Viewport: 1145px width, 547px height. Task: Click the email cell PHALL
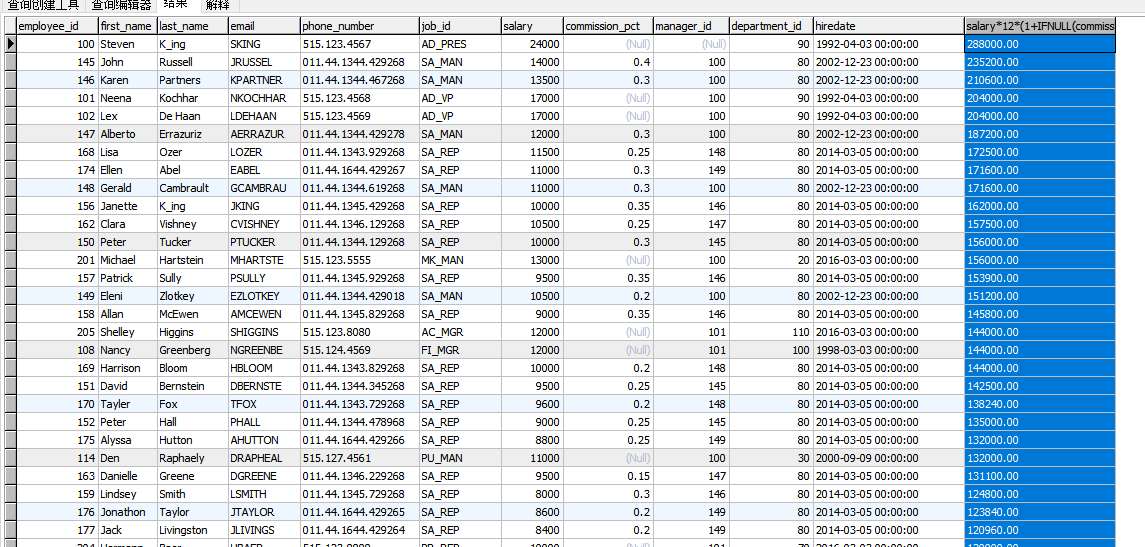[x=264, y=422]
